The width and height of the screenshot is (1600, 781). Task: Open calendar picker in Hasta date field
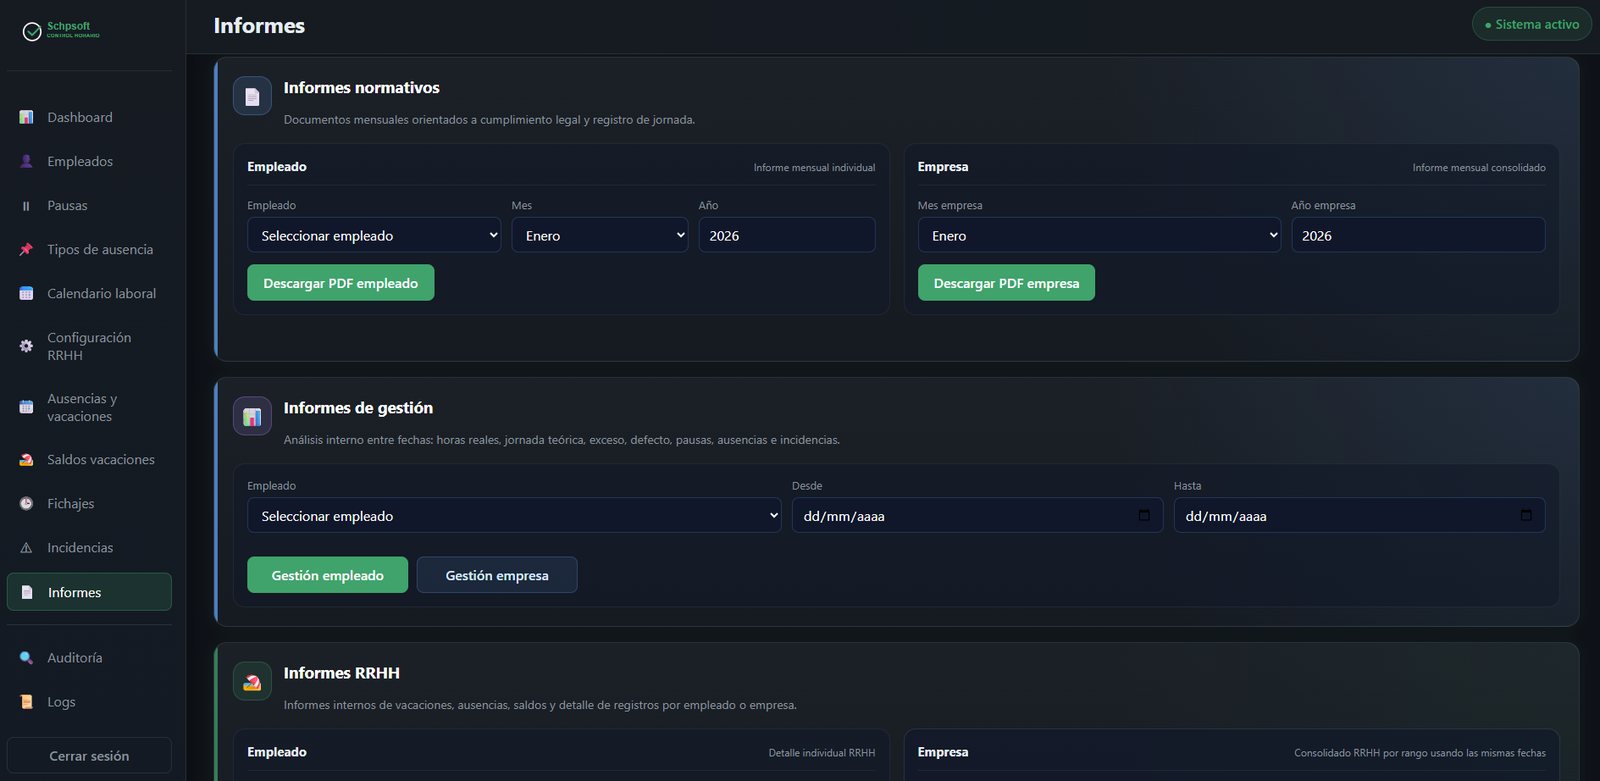pos(1526,515)
